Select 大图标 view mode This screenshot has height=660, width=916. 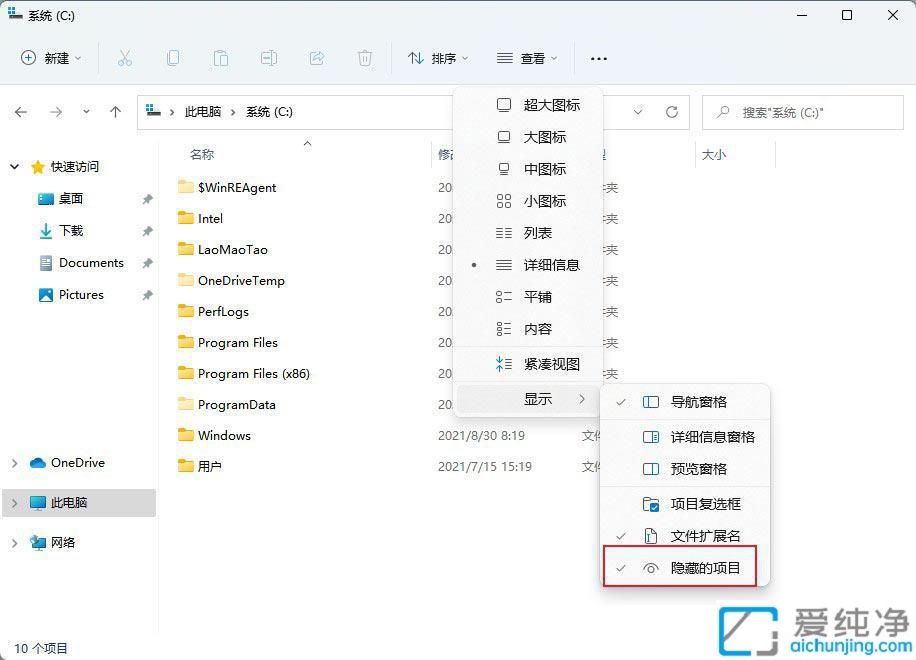[x=540, y=137]
